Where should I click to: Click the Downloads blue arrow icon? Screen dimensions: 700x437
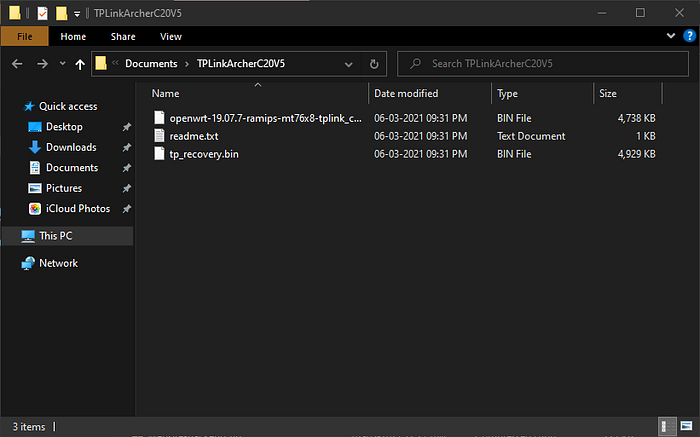point(35,147)
